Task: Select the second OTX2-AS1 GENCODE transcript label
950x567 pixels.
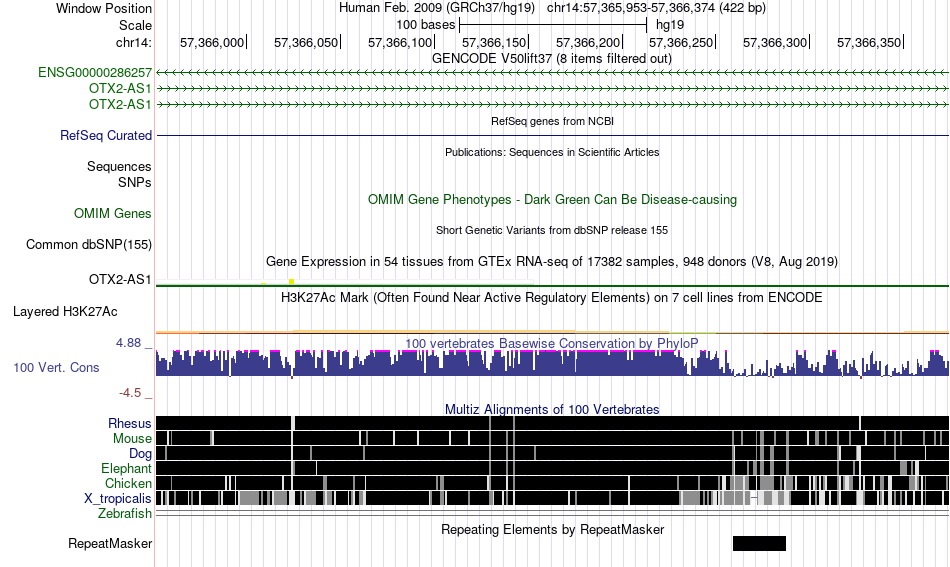Action: 120,104
